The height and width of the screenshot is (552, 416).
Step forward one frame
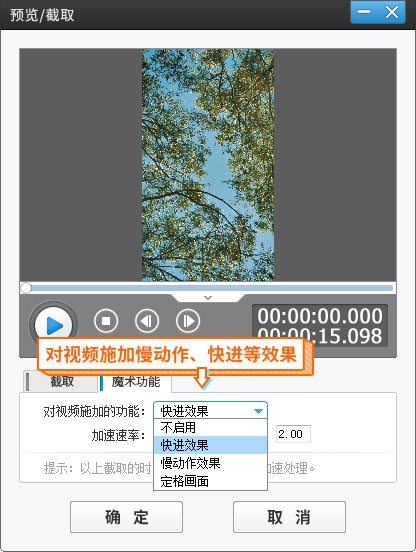tap(188, 321)
